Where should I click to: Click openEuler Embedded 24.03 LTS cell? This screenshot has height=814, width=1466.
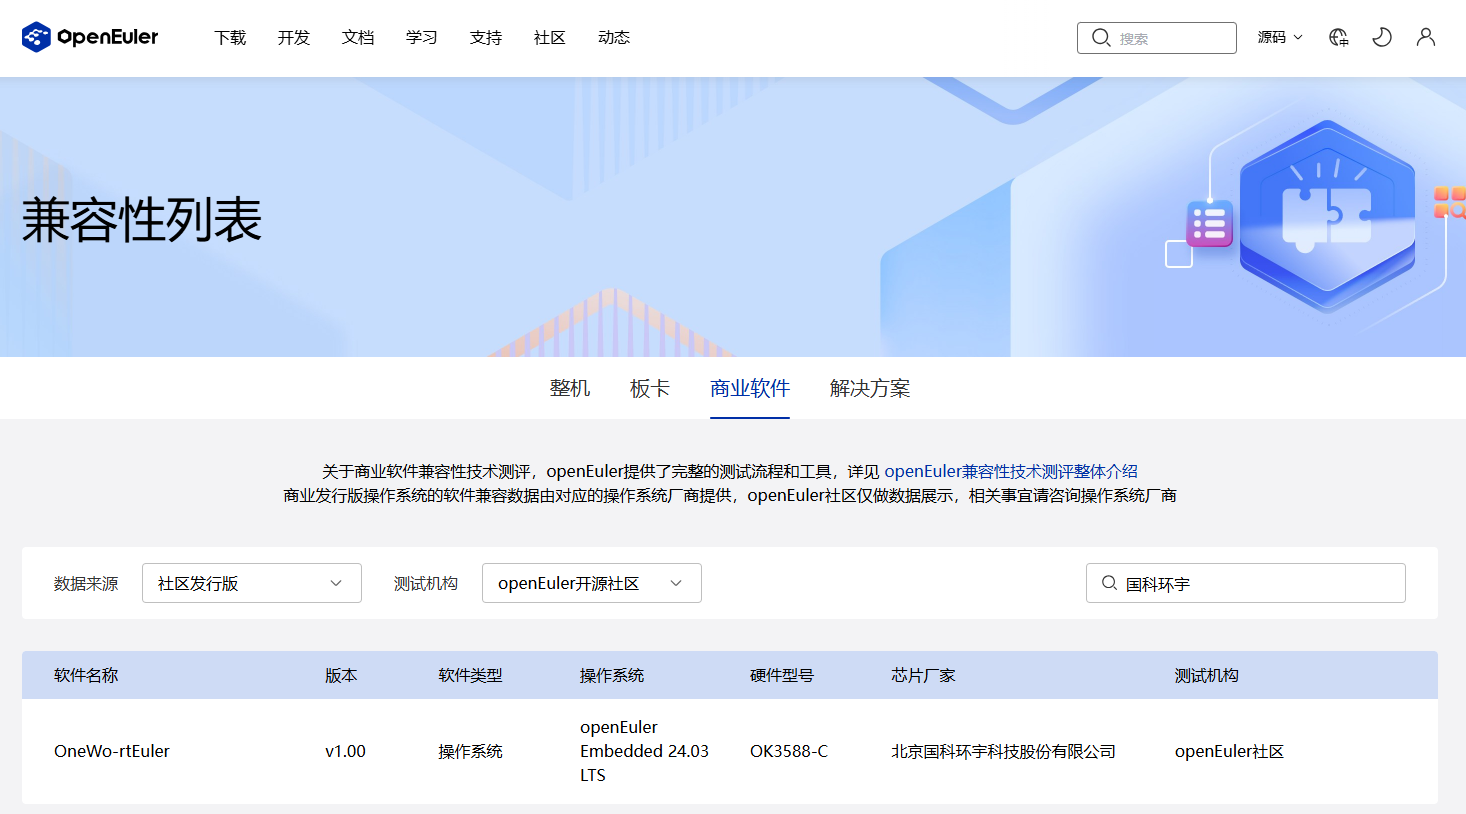pyautogui.click(x=644, y=751)
